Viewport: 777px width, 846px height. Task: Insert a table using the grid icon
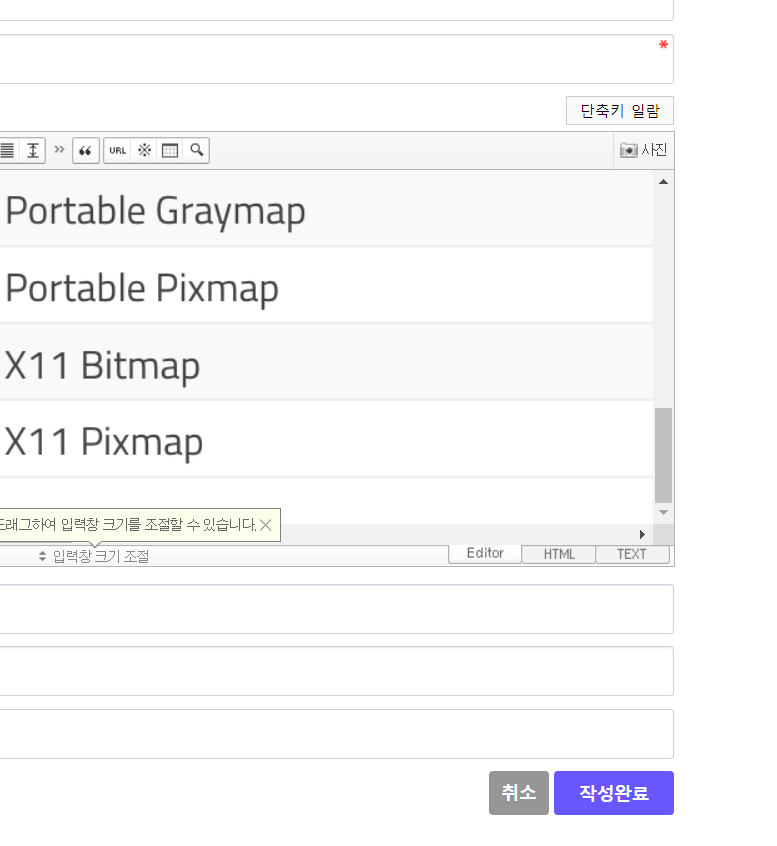[x=170, y=151]
